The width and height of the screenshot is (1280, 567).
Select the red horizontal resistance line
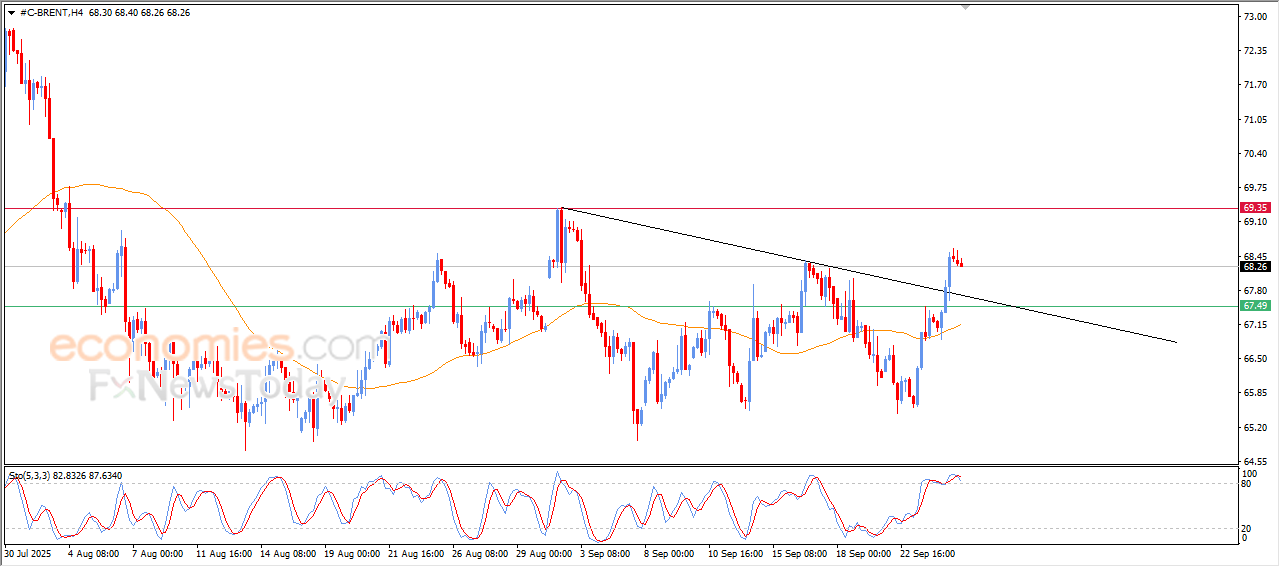coord(300,209)
